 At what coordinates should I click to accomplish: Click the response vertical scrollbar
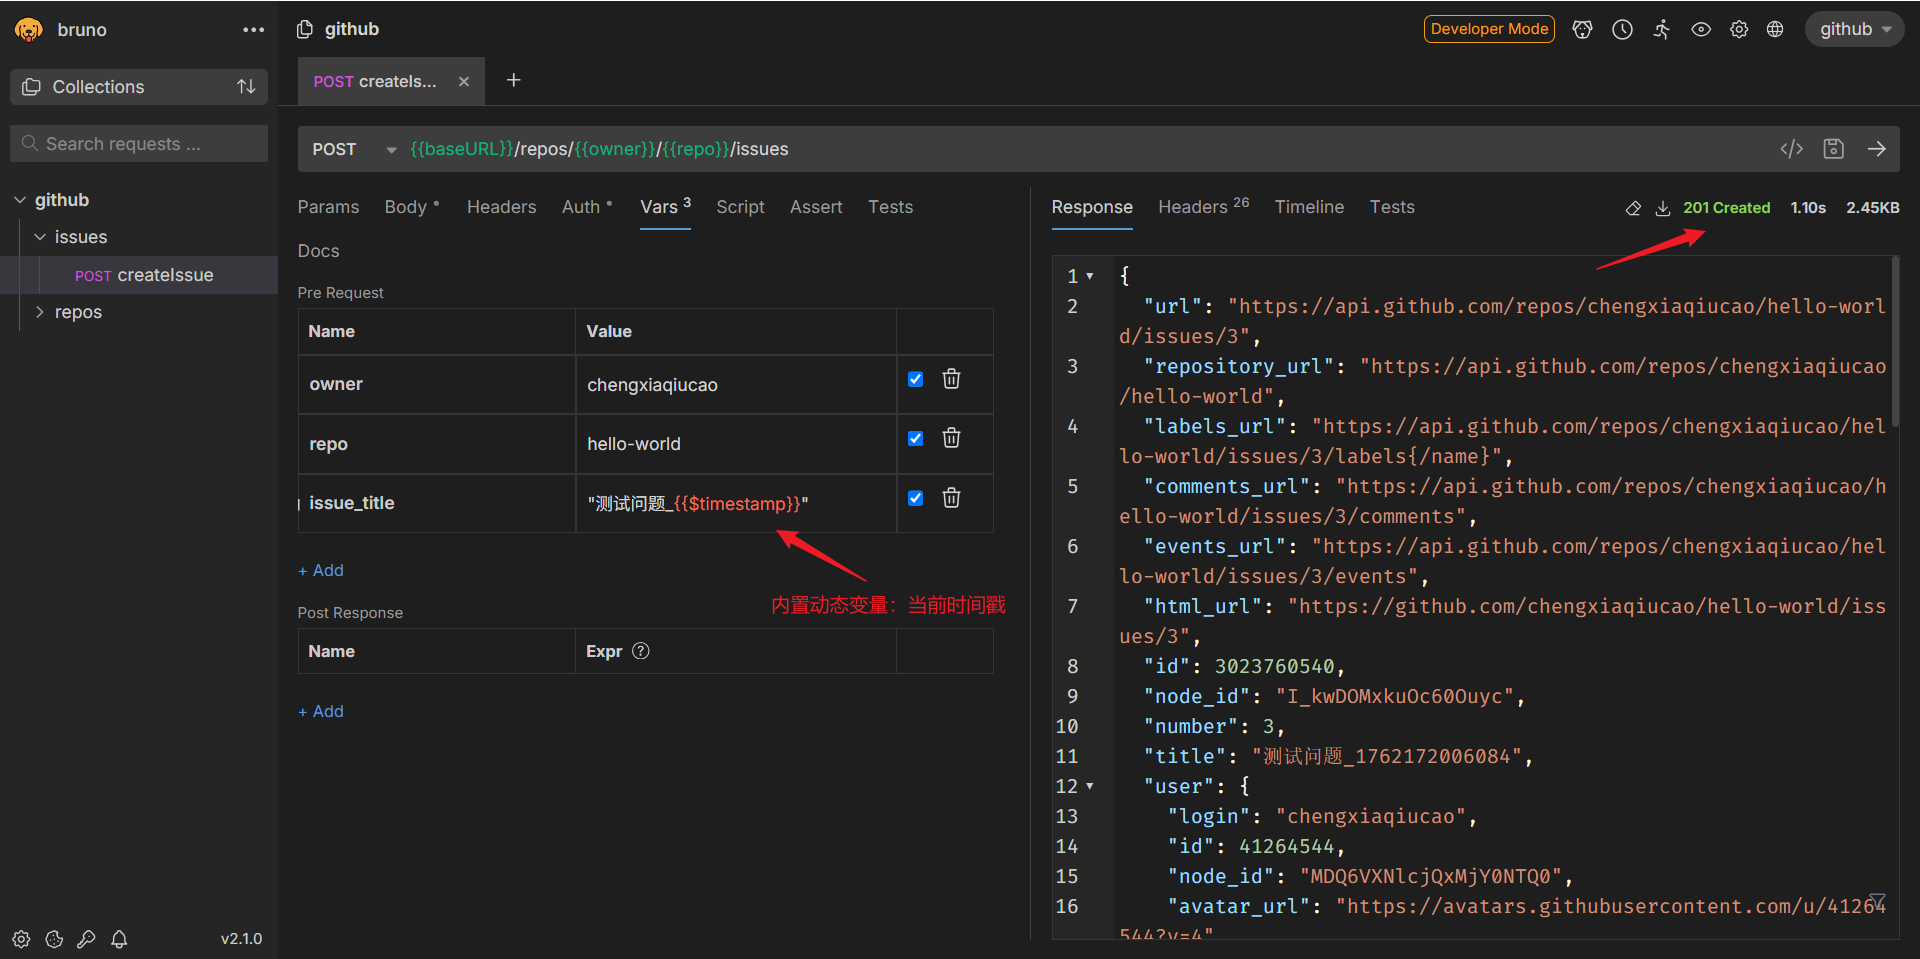click(x=1895, y=342)
